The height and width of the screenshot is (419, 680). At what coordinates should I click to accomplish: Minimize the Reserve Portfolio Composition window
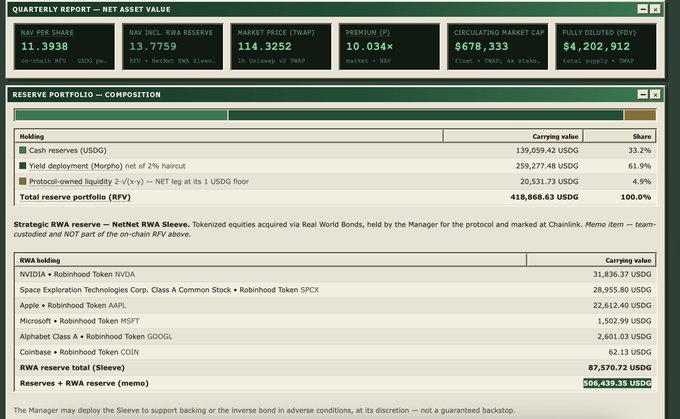(643, 94)
